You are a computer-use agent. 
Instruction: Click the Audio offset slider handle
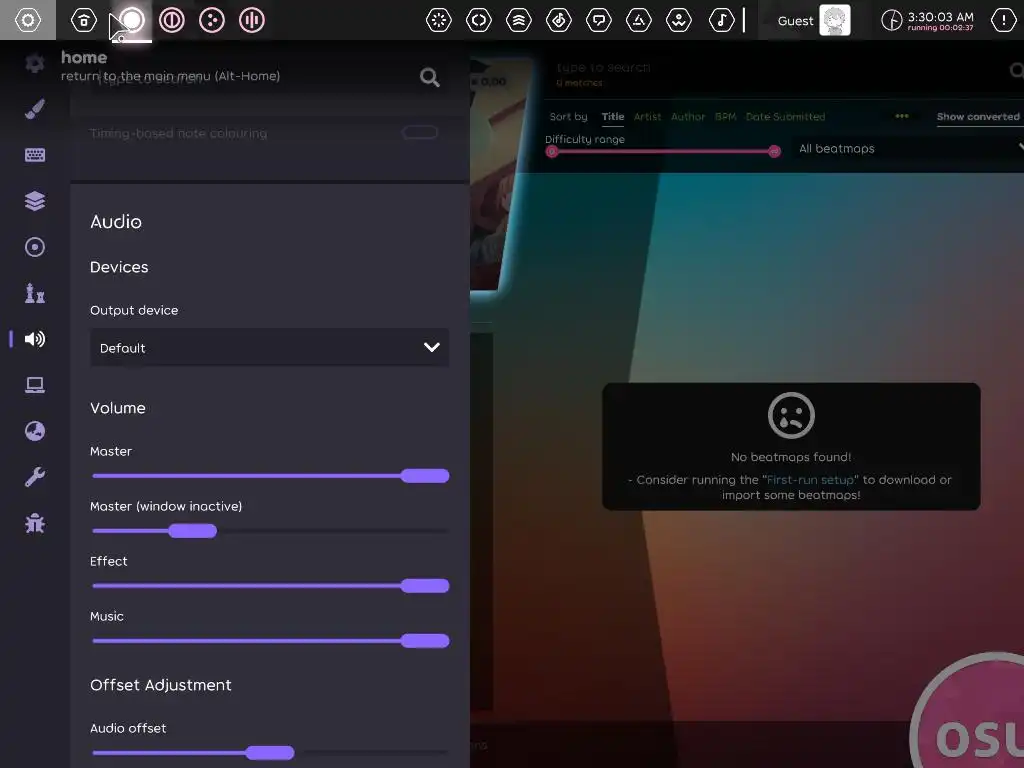tap(270, 753)
